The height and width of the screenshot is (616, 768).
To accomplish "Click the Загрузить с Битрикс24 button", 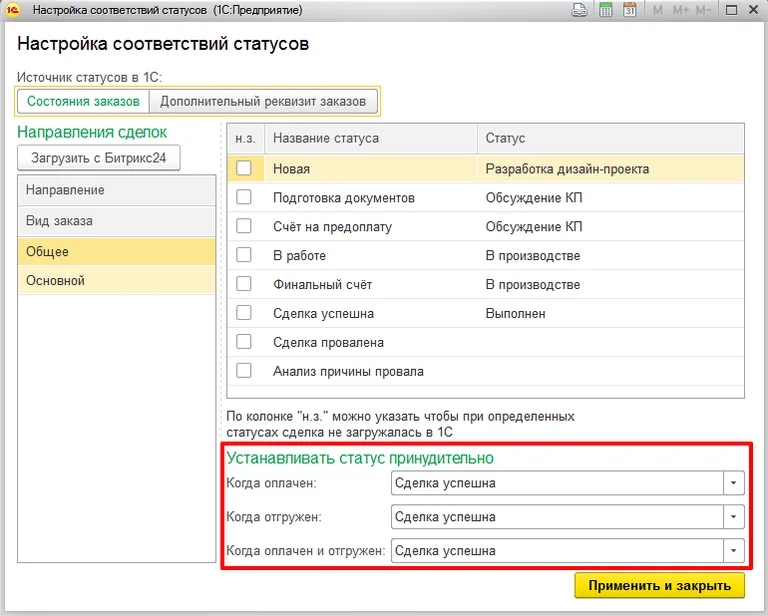I will (99, 158).
